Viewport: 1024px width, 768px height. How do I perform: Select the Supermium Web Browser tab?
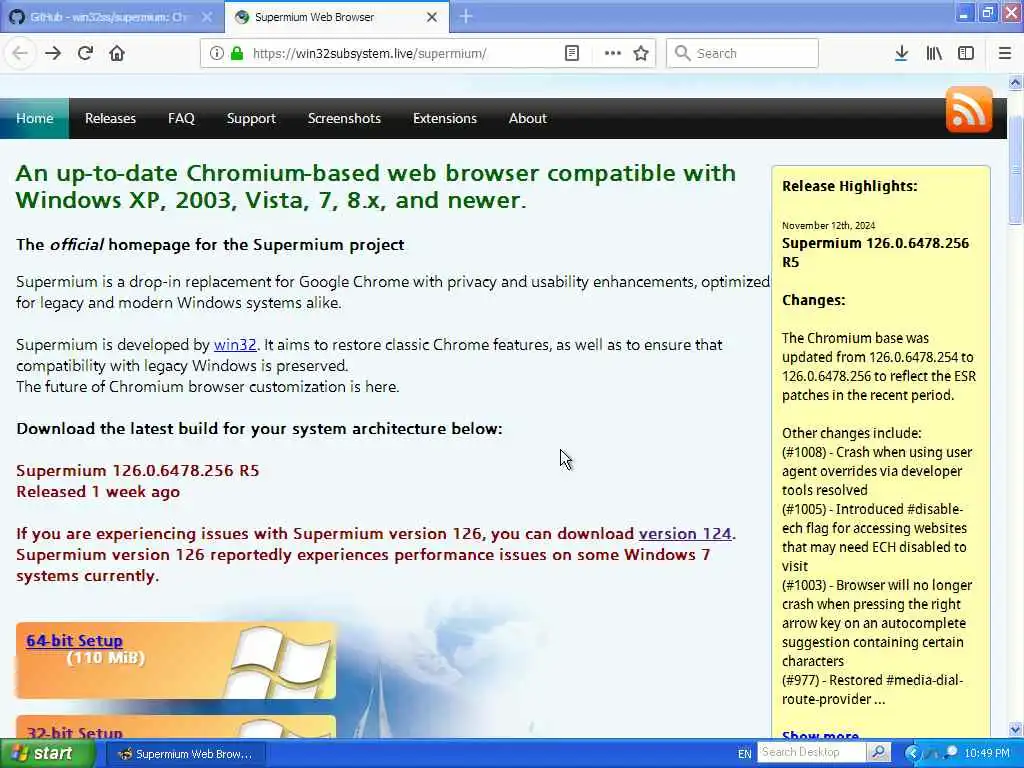[x=336, y=17]
